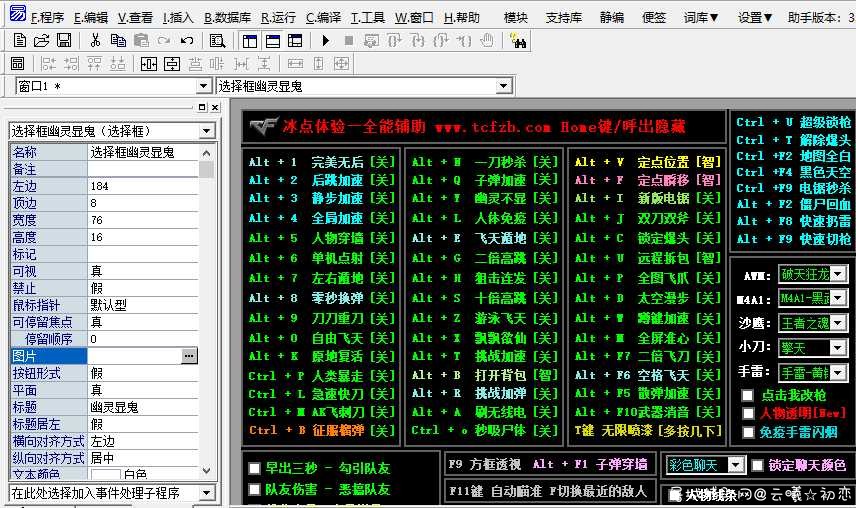The height and width of the screenshot is (508, 856).
Task: Click the align left edges icon
Action: click(48, 64)
